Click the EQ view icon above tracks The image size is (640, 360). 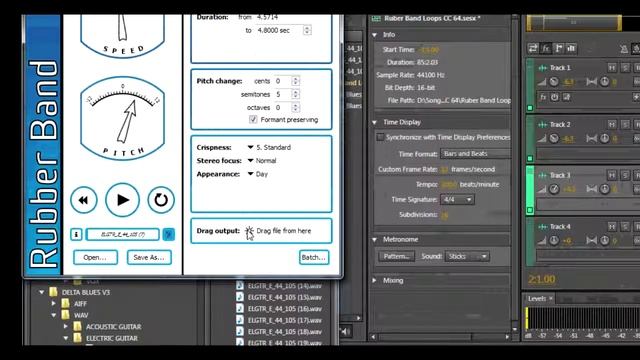[571, 49]
